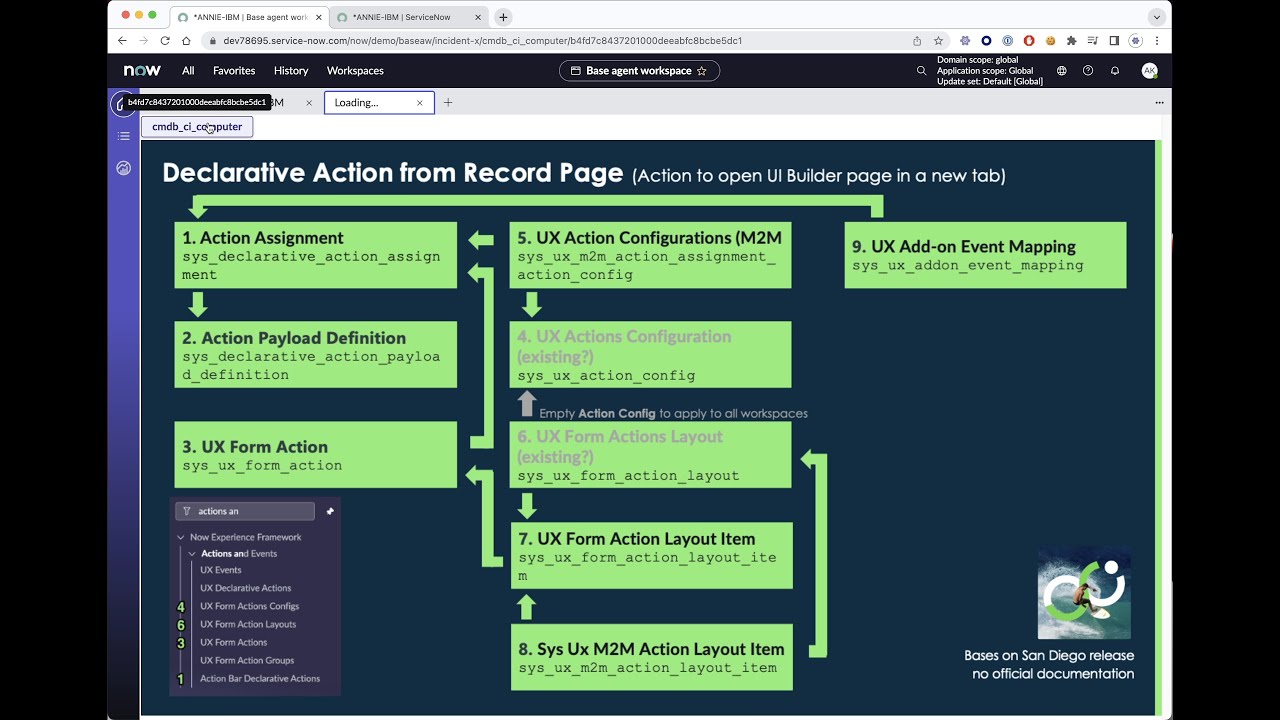Click the cmdb_ci_computer button
Screen dimensions: 1280x720
197,127
